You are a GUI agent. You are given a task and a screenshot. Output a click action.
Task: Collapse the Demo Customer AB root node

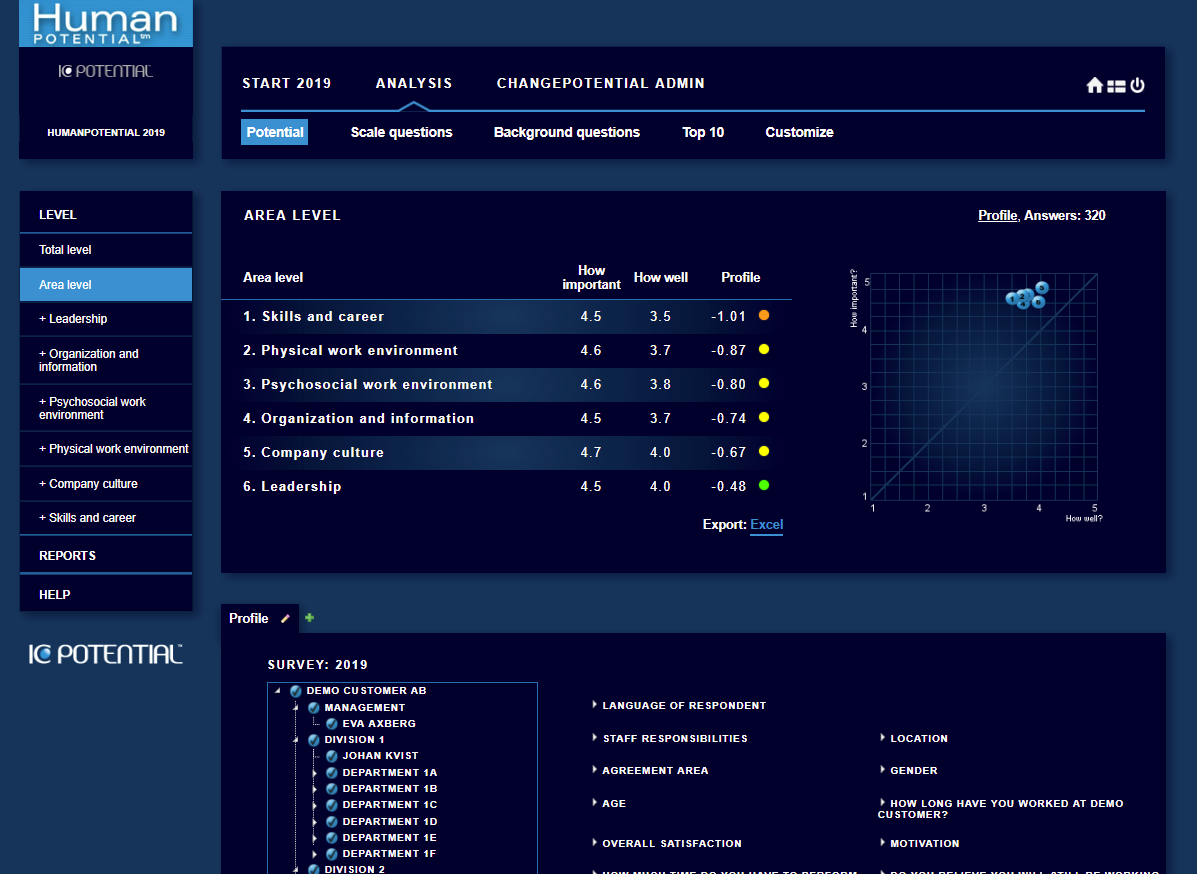point(278,691)
